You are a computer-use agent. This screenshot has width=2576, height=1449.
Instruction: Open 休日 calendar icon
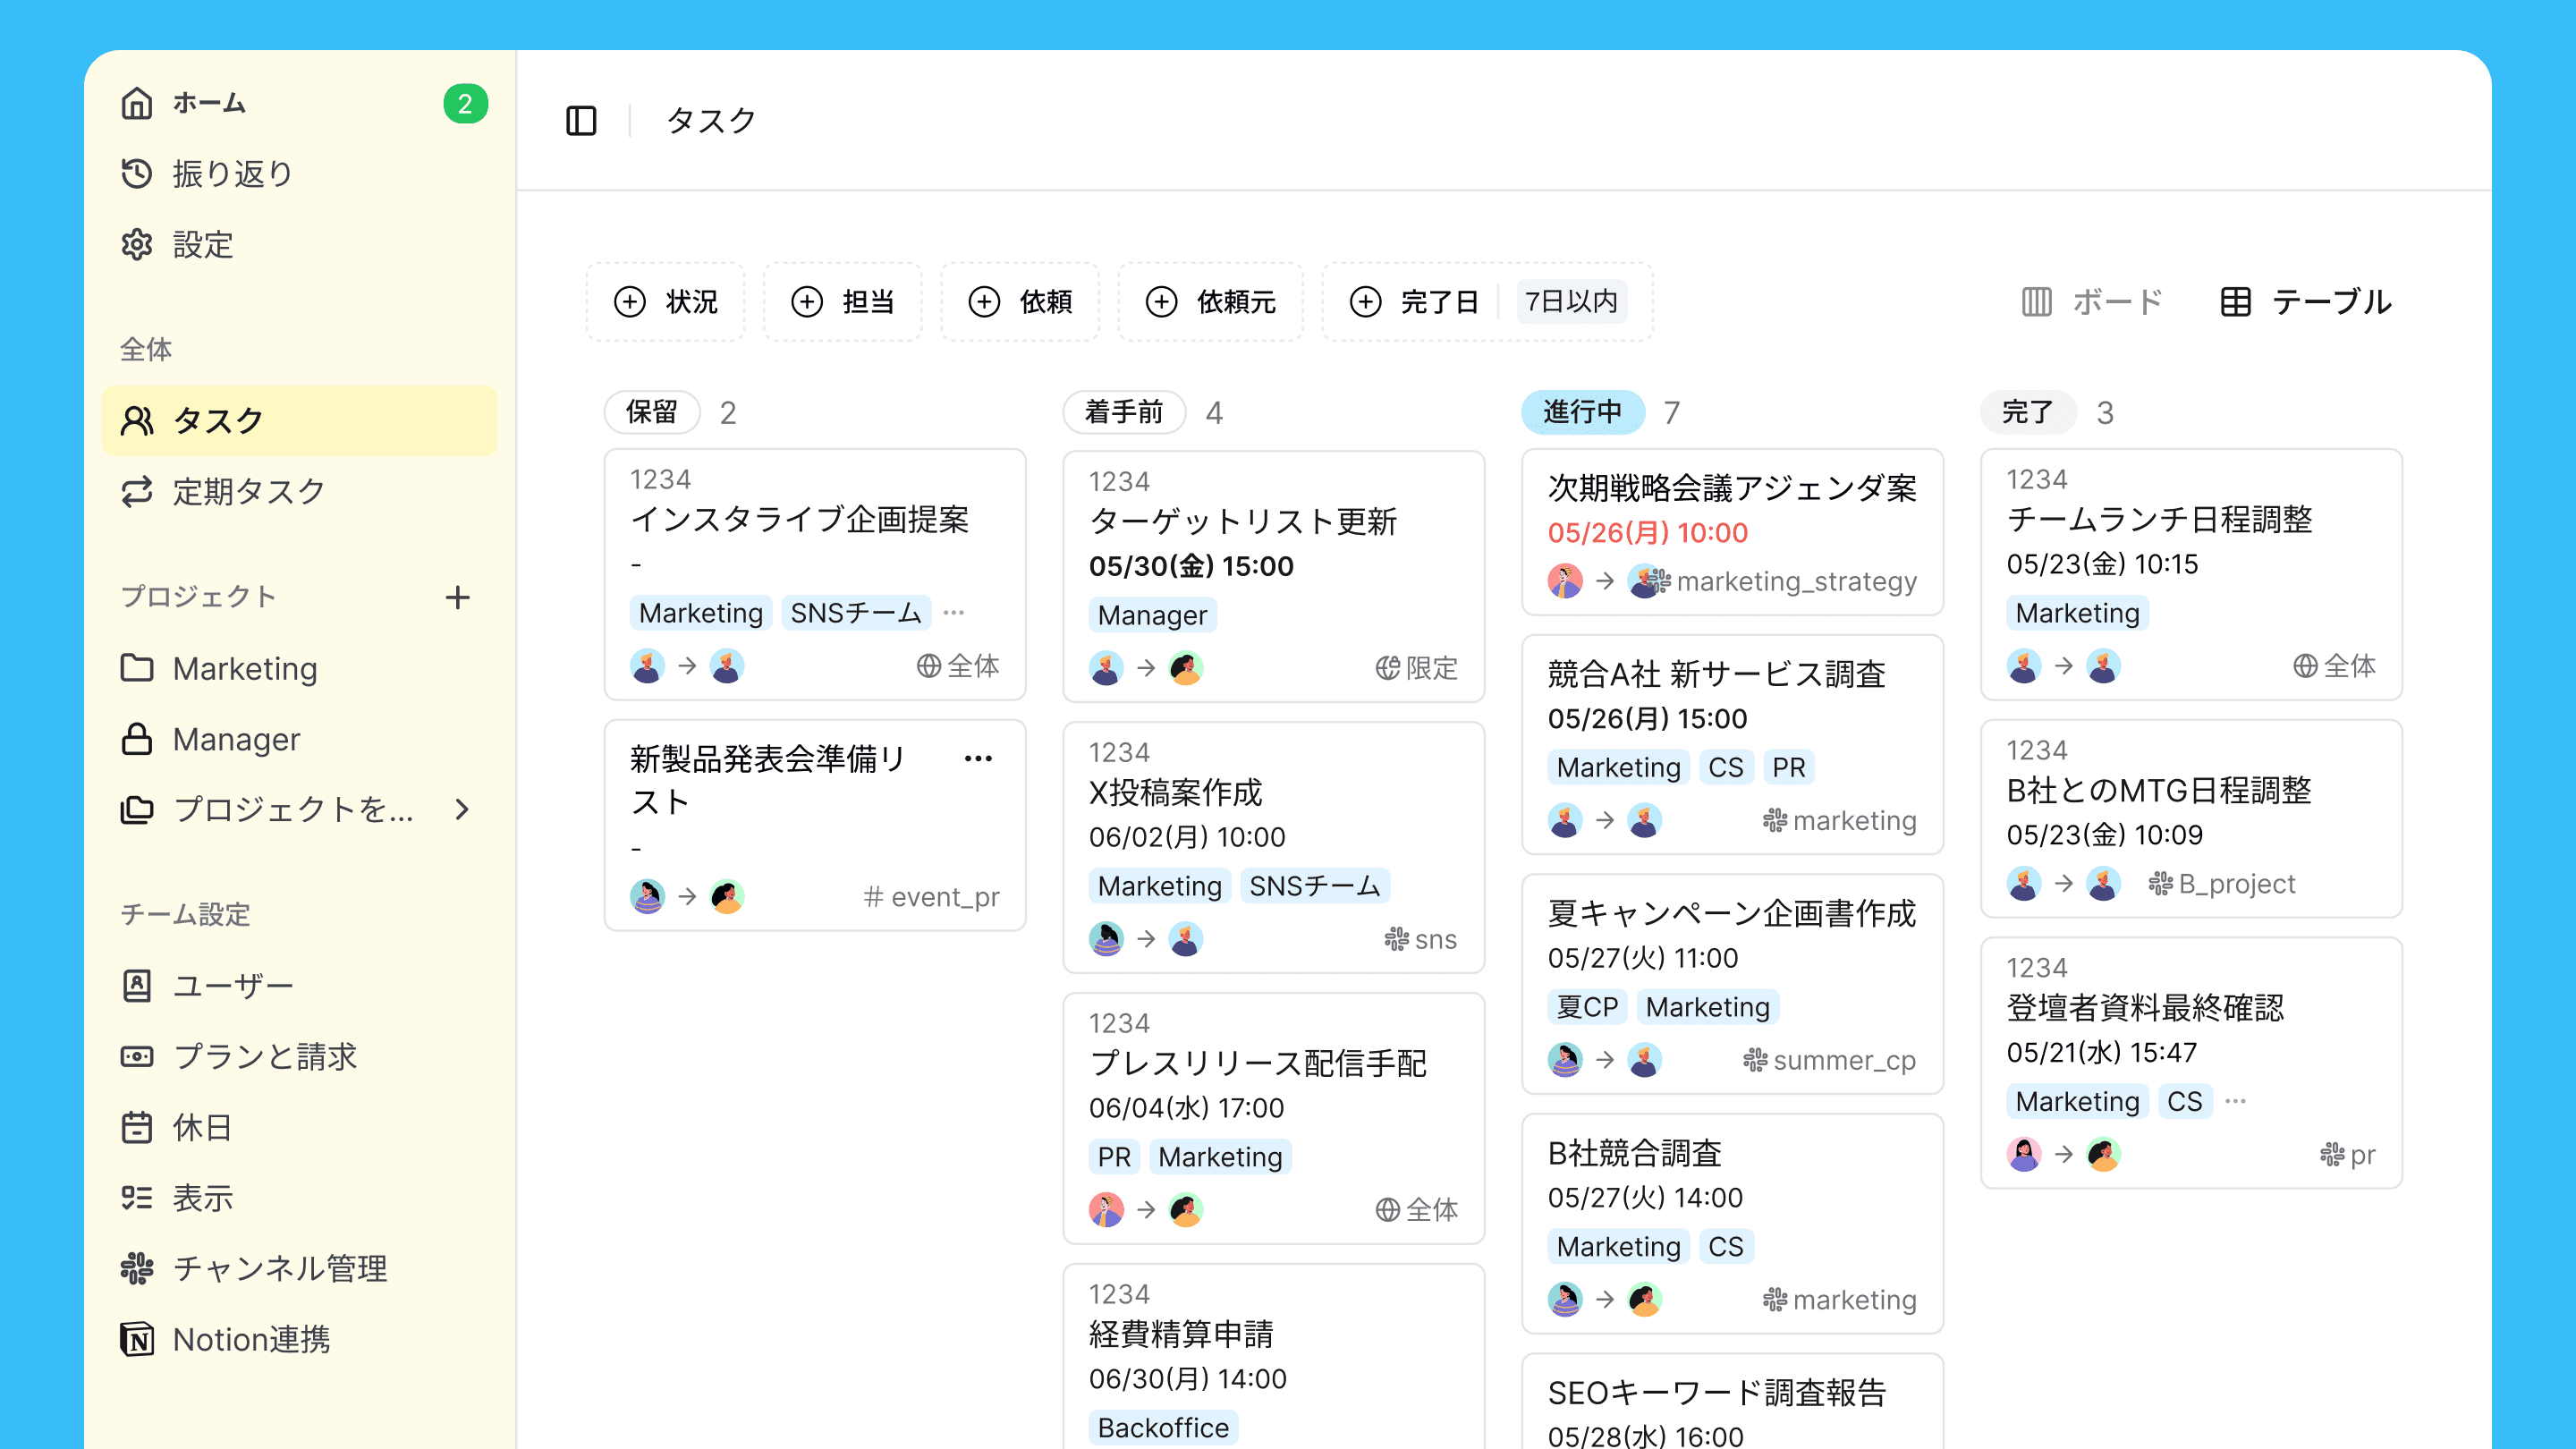point(137,1127)
